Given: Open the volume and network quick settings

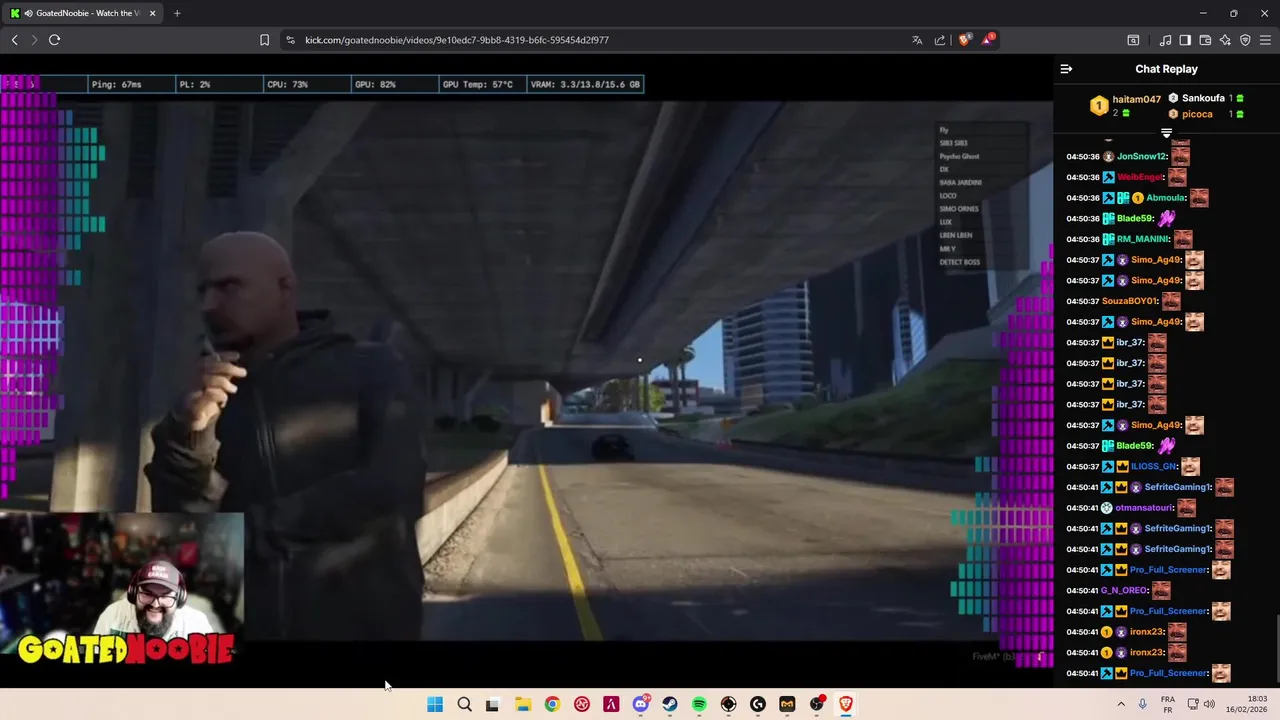Looking at the screenshot, I should [x=1200, y=705].
